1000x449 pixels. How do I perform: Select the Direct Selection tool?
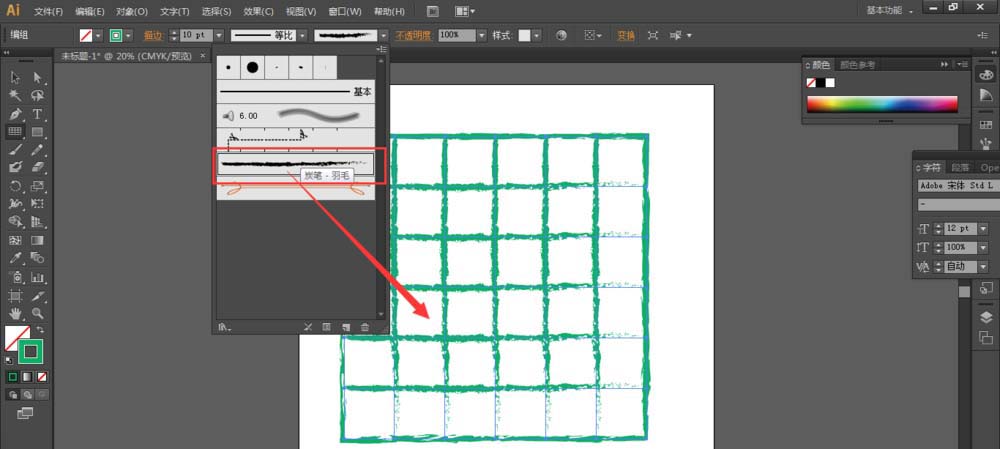(38, 78)
